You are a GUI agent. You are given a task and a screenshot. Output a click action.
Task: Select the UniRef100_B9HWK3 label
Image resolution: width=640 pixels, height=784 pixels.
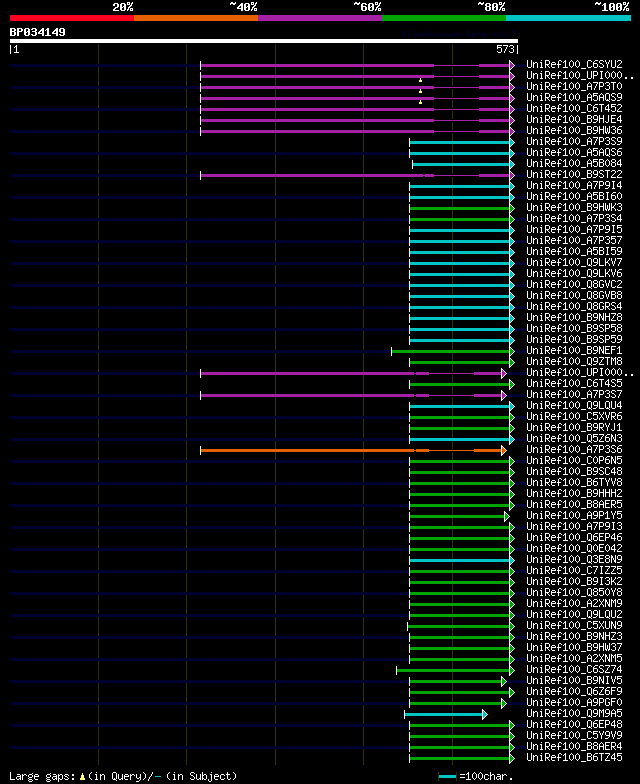click(574, 208)
